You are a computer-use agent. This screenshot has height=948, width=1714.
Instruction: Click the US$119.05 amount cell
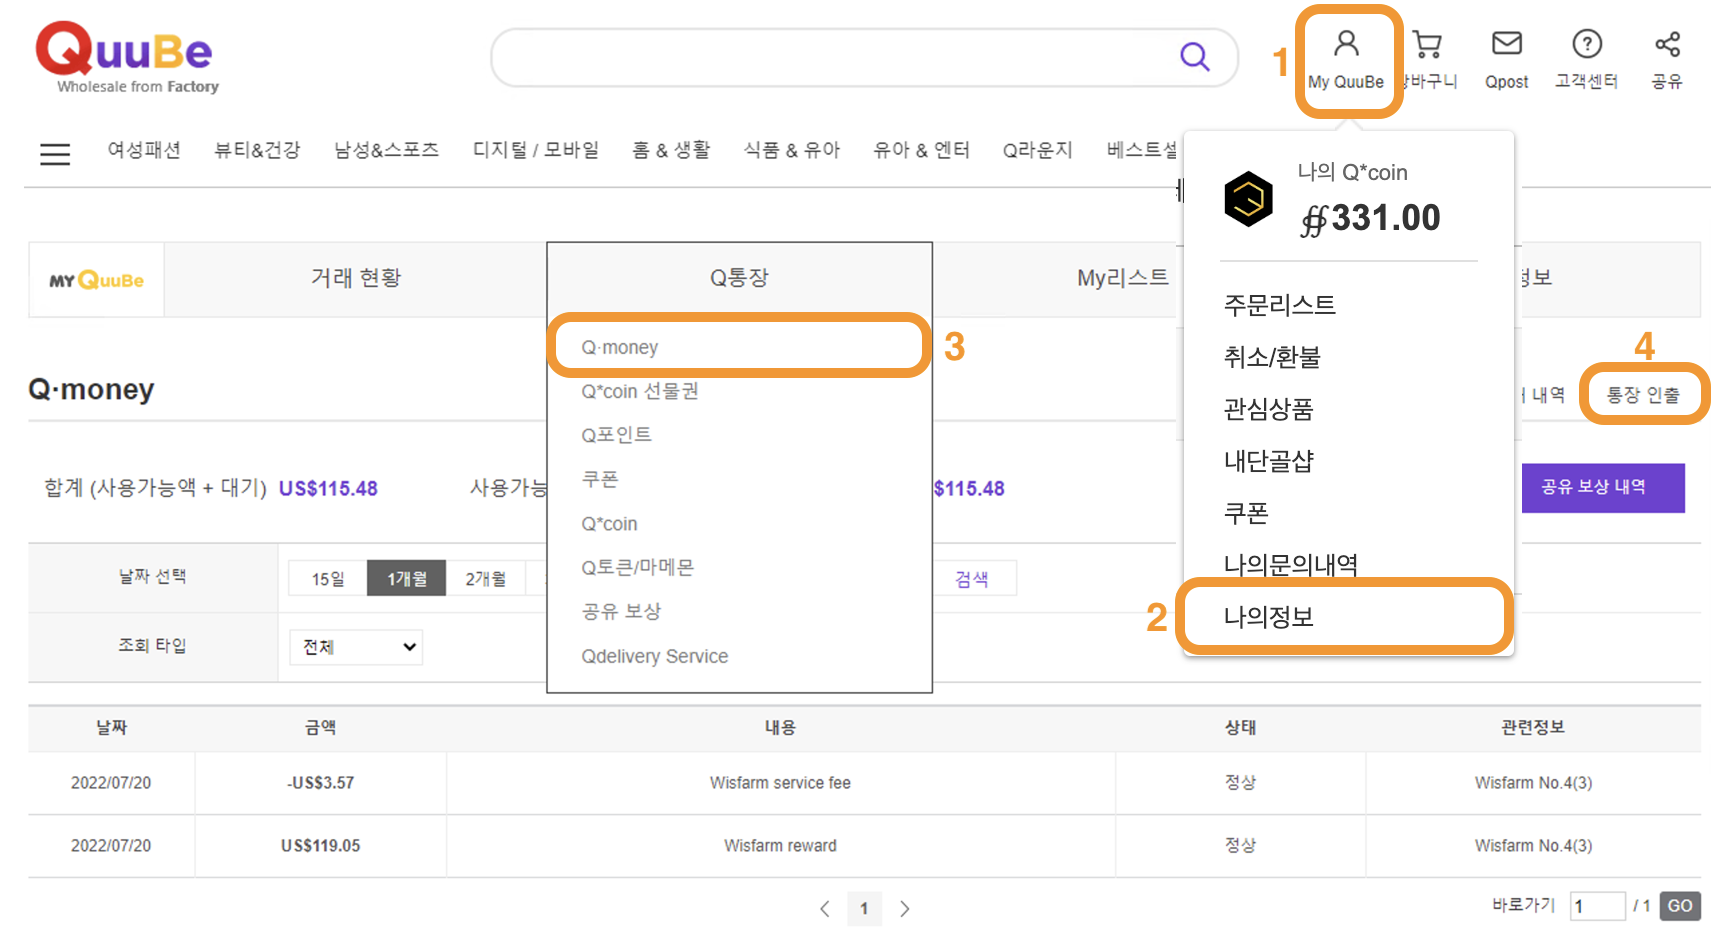click(x=320, y=846)
